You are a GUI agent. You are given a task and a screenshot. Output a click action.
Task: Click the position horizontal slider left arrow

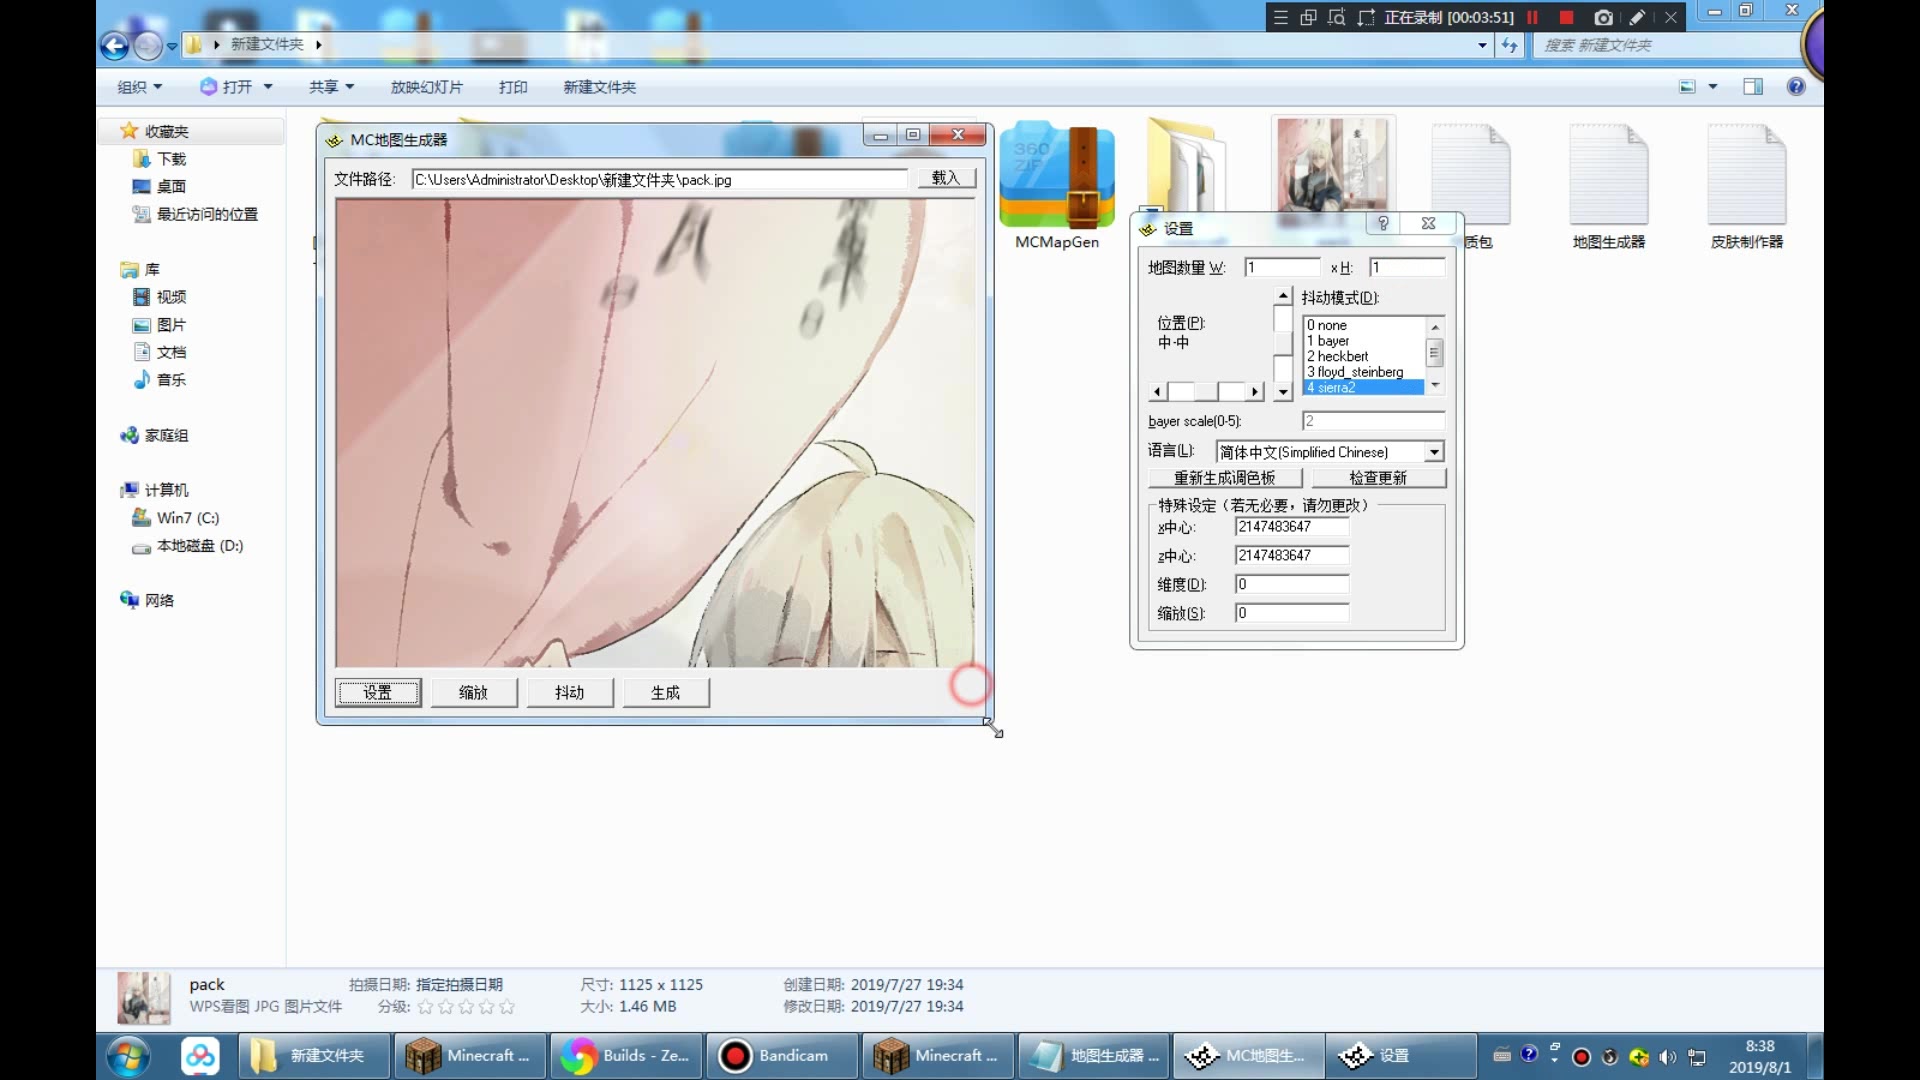(1157, 392)
